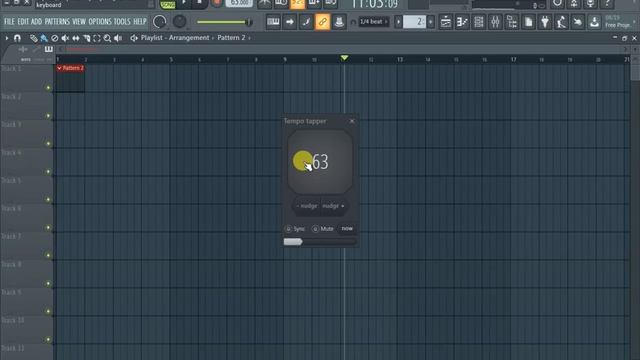Viewport: 640px width, 360px height.
Task: Toggle mute switch for Track 4
Action: pyautogui.click(x=48, y=172)
